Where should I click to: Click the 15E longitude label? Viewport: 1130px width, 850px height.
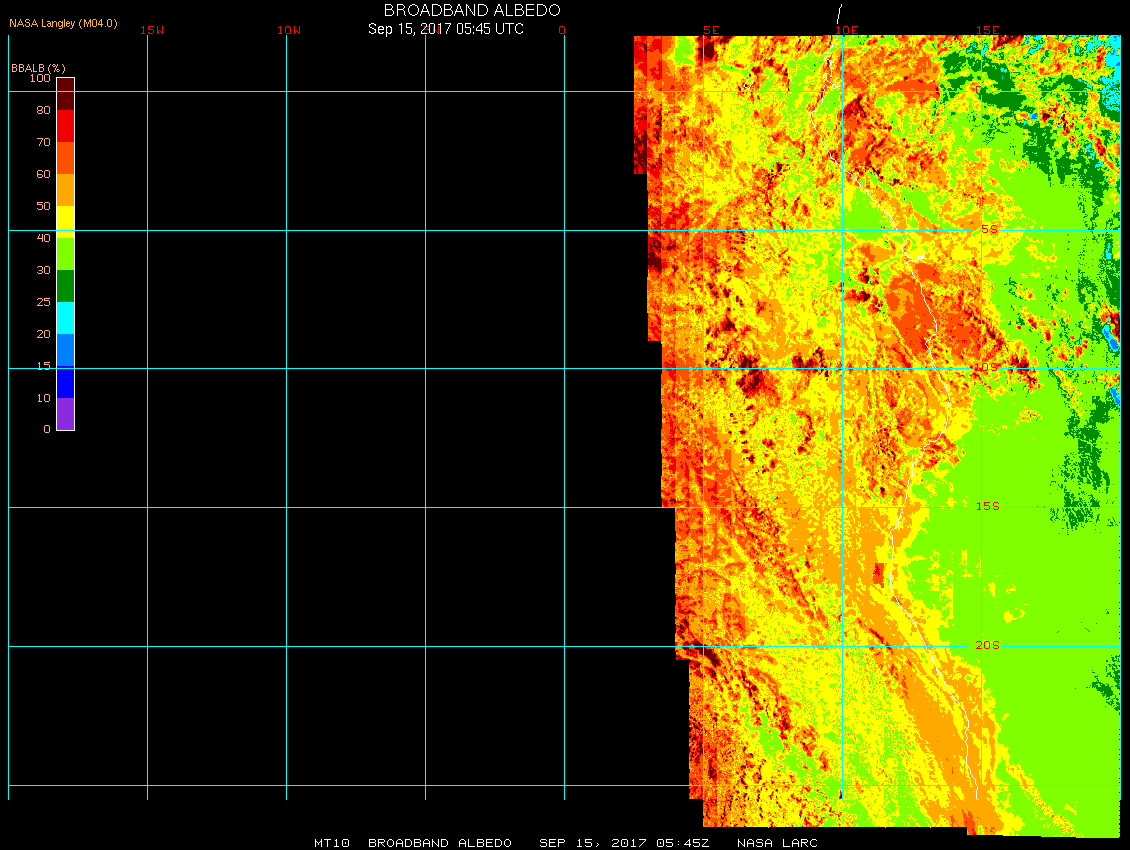click(x=988, y=30)
